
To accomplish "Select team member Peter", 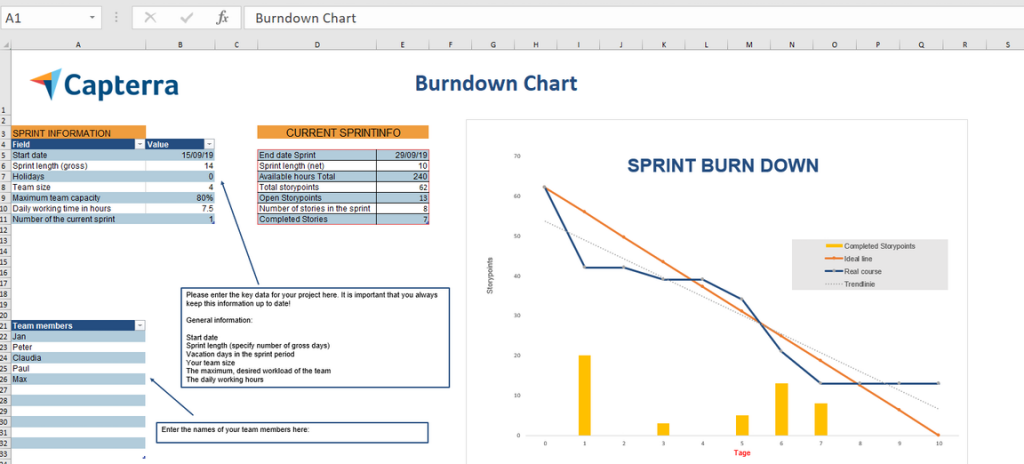I will 78,347.
